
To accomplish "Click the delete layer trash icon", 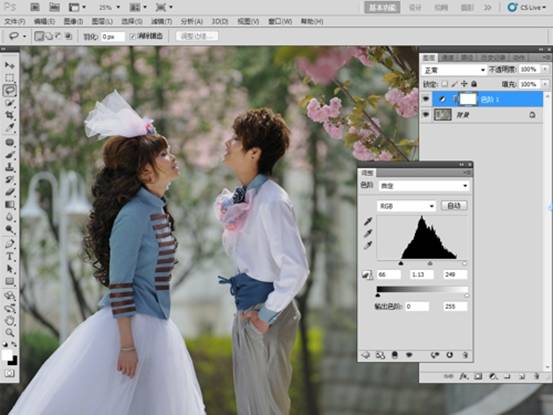I will (x=536, y=377).
